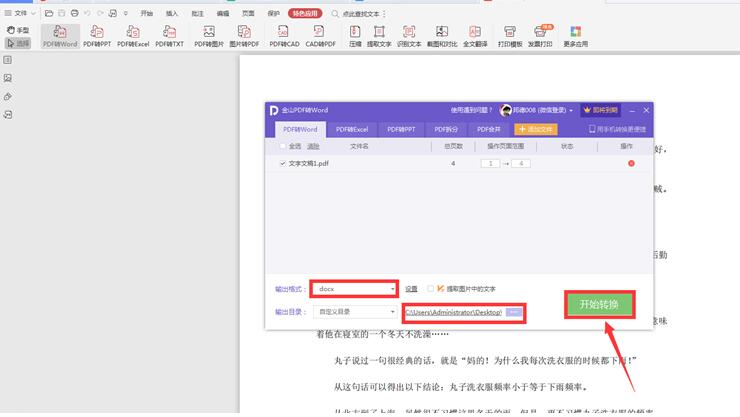The image size is (740, 417).
Task: Click the 提取文字 extract text icon
Action: pyautogui.click(x=379, y=36)
